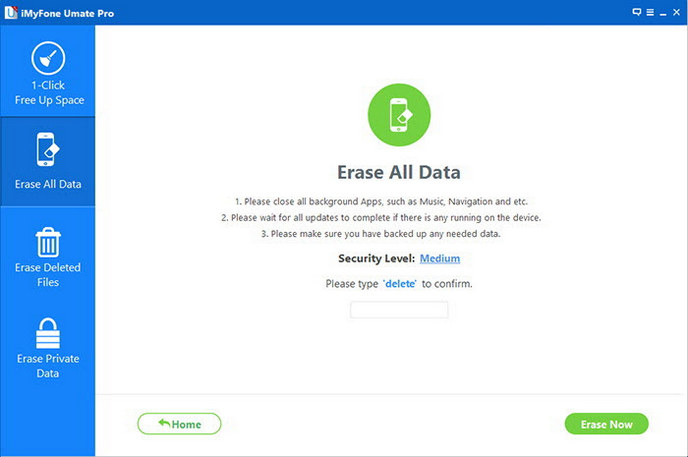This screenshot has width=688, height=457.
Task: Open the hamburger menu in title bar
Action: click(650, 12)
